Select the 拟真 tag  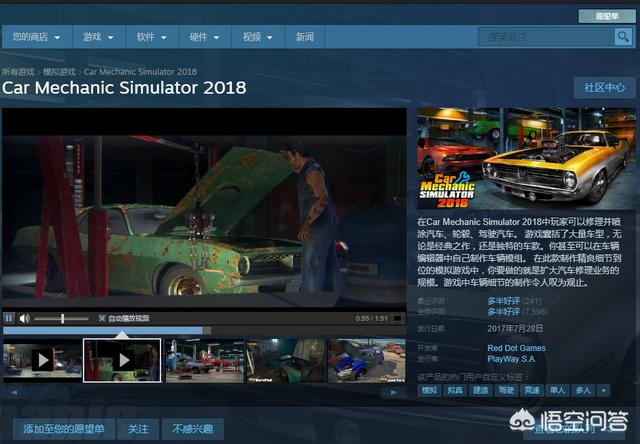pos(455,391)
